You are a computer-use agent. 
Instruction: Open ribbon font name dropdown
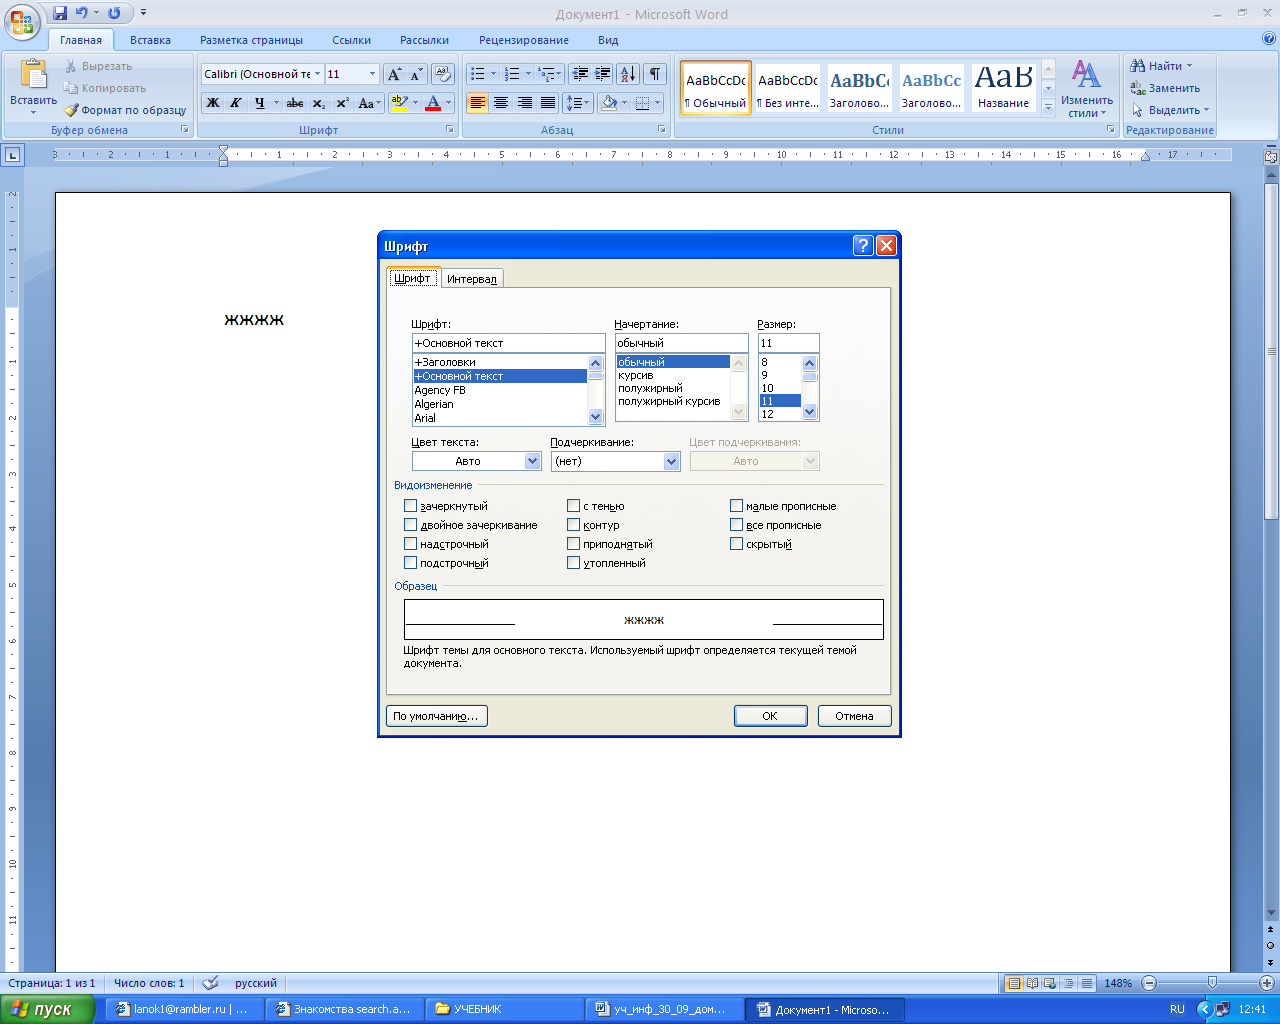pyautogui.click(x=318, y=74)
